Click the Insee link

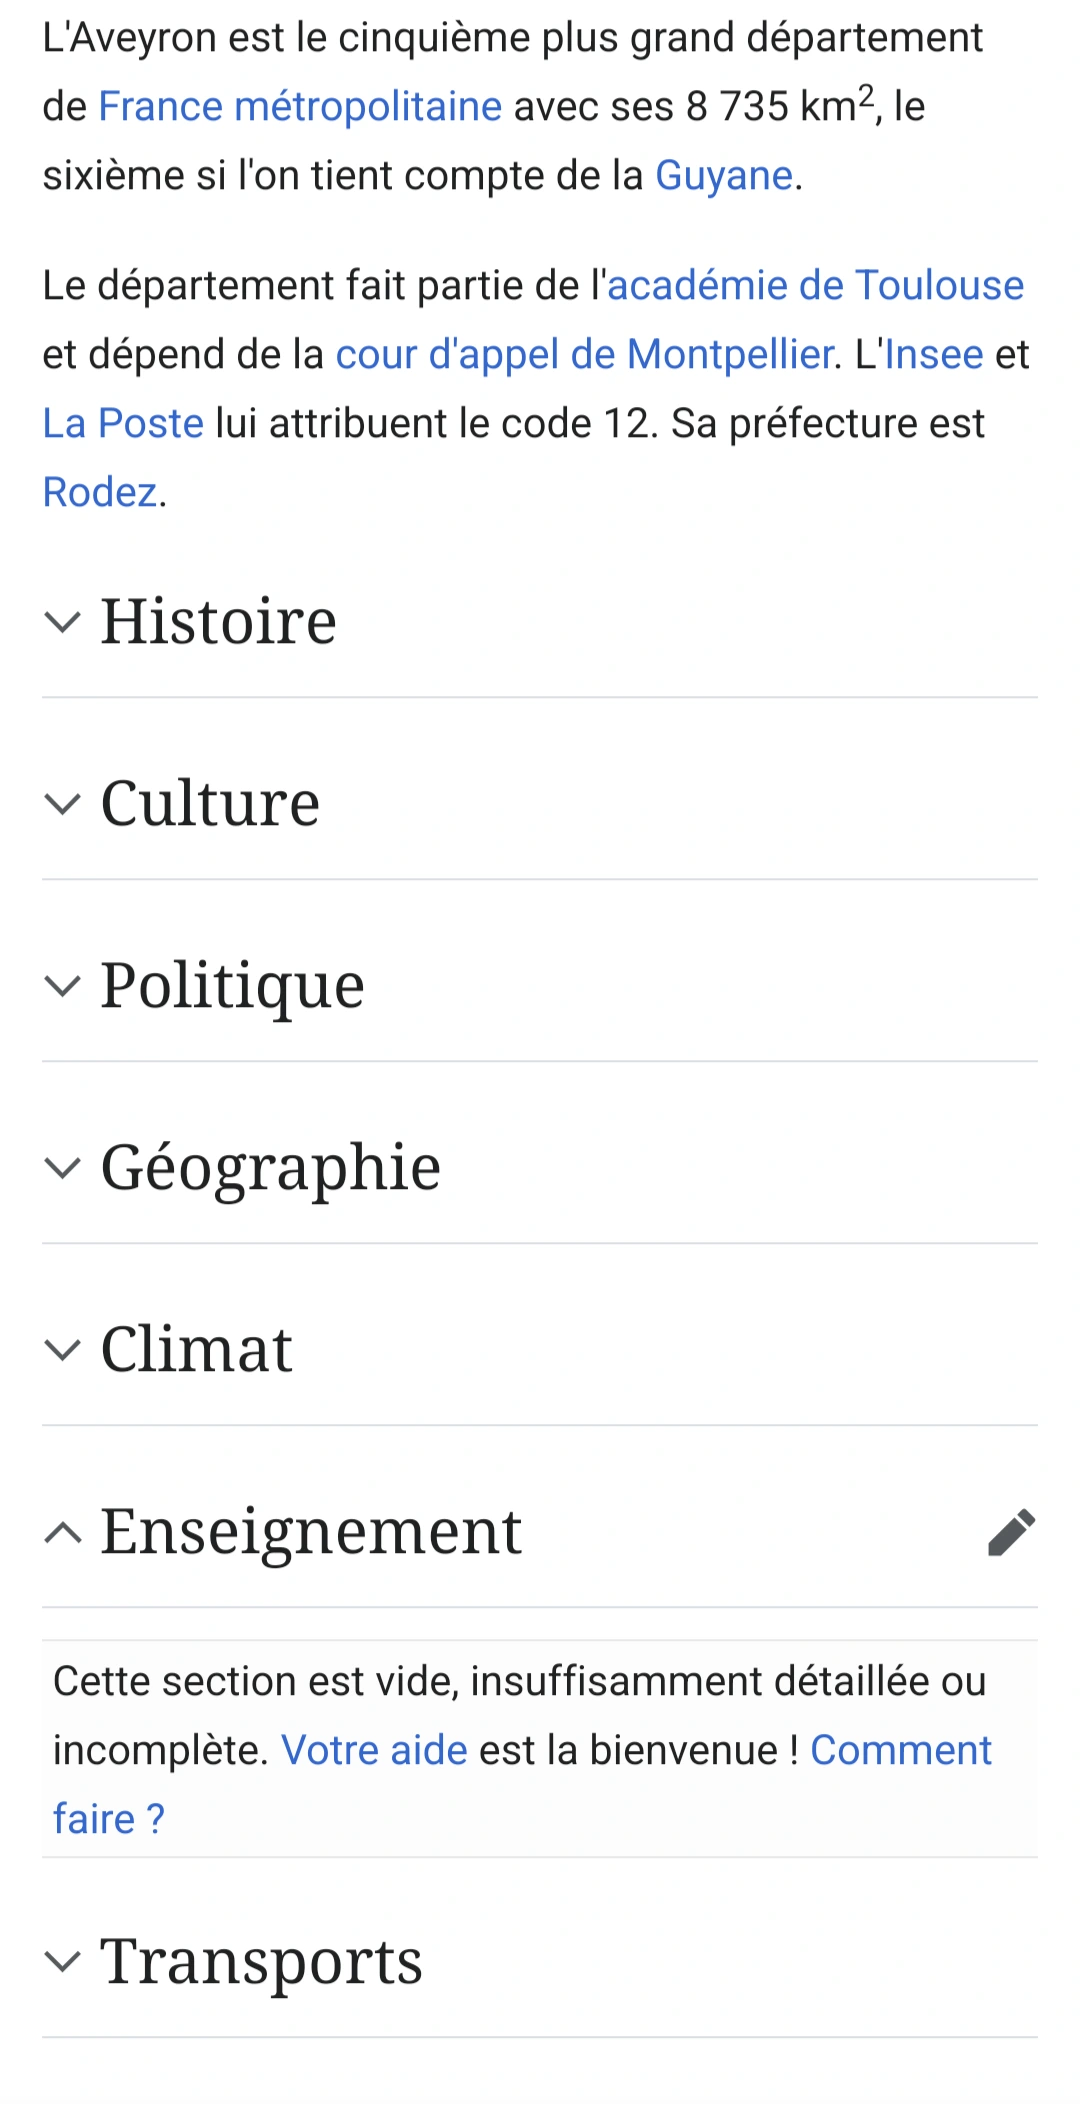point(934,355)
